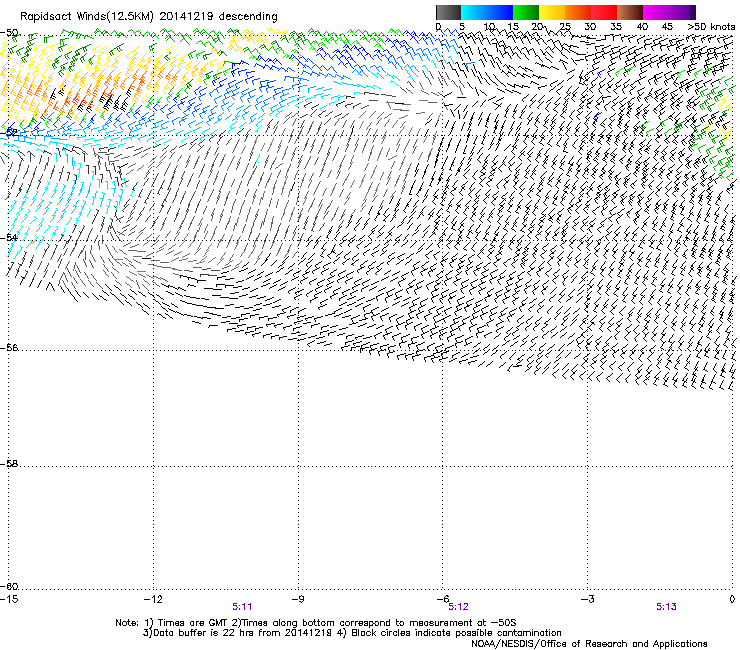Click the yellow 20-25 knots legend swatch
This screenshot has height=650, width=740.
[552, 12]
